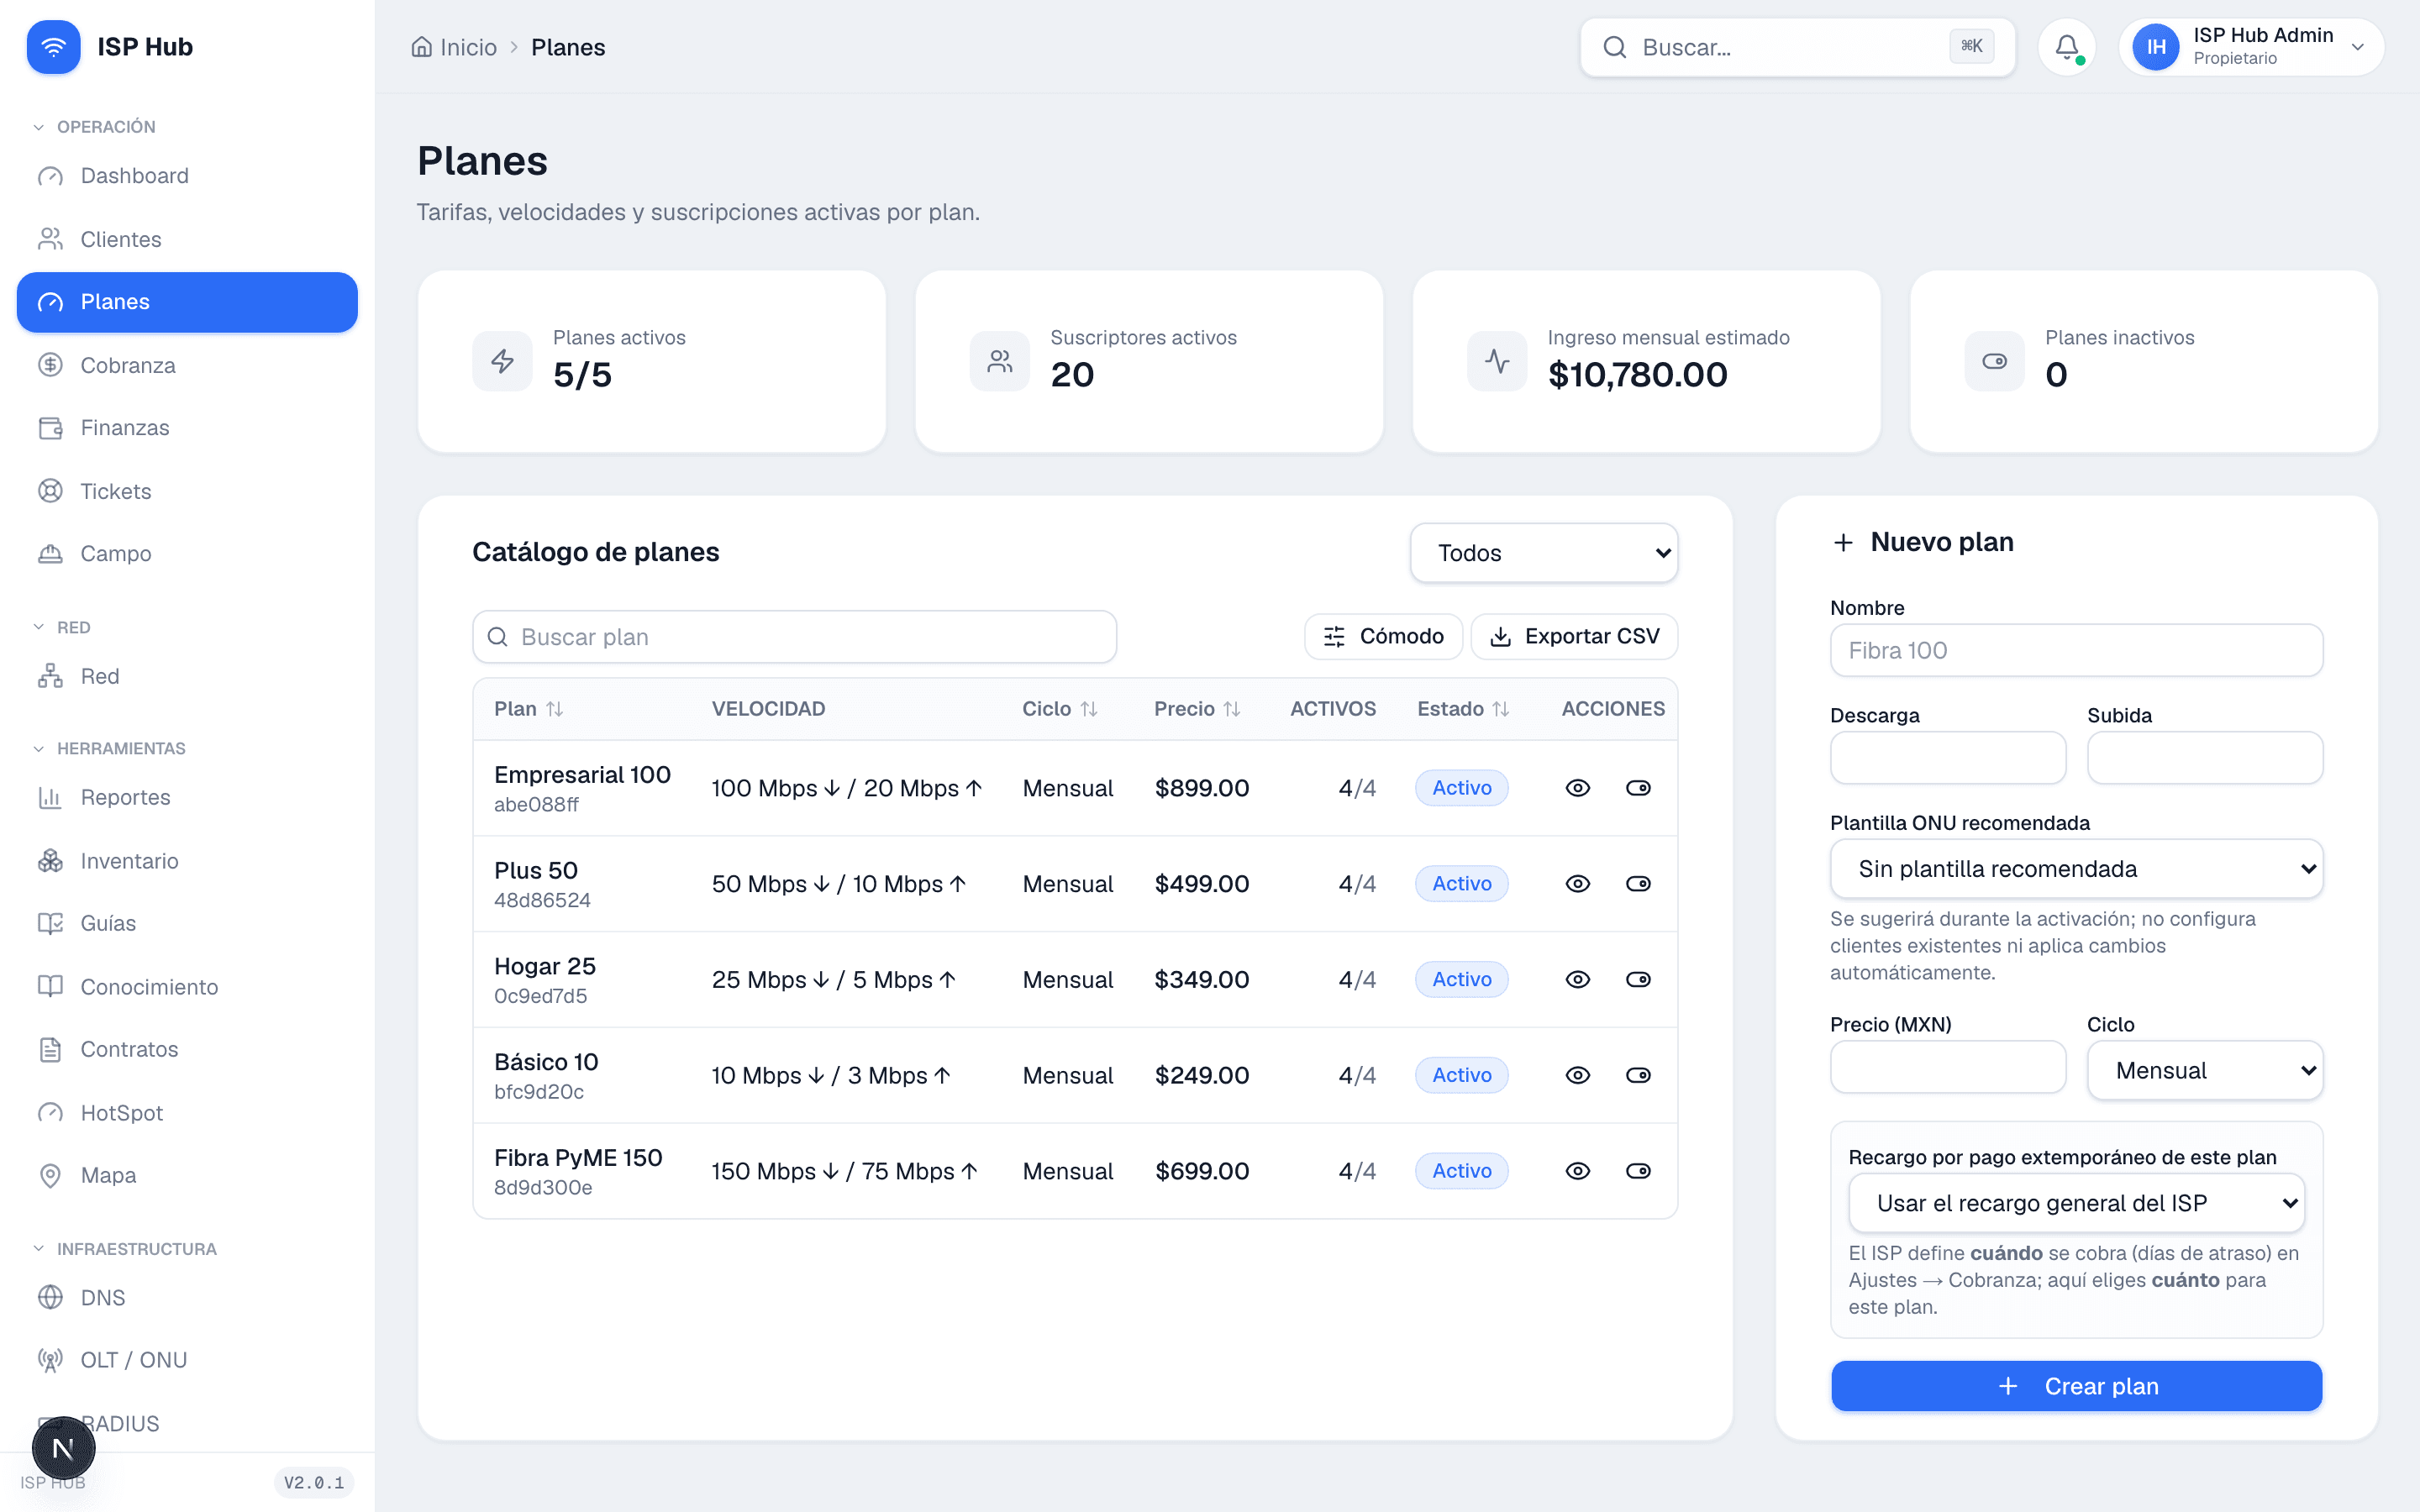This screenshot has width=2420, height=1512.
Task: Sort table by Plan column arrows
Action: [x=555, y=709]
